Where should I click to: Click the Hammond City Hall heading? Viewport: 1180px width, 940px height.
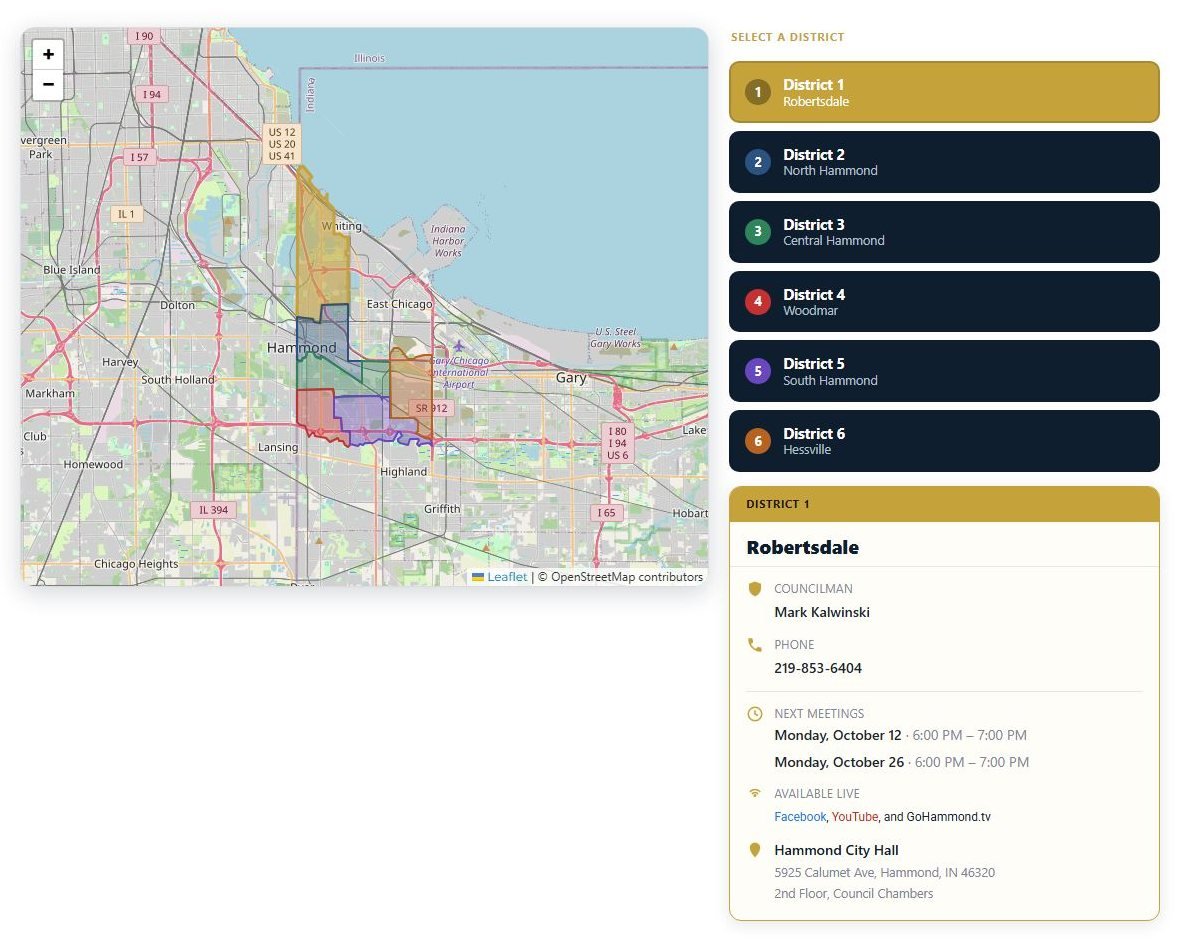[836, 850]
